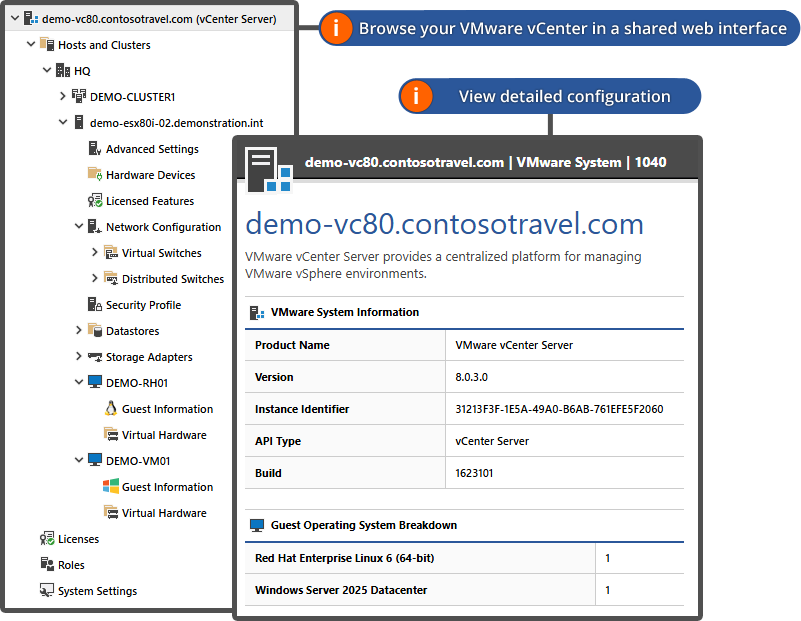Select the Advanced Settings tree item
Viewport: 801px width, 621px height.
pyautogui.click(x=152, y=149)
